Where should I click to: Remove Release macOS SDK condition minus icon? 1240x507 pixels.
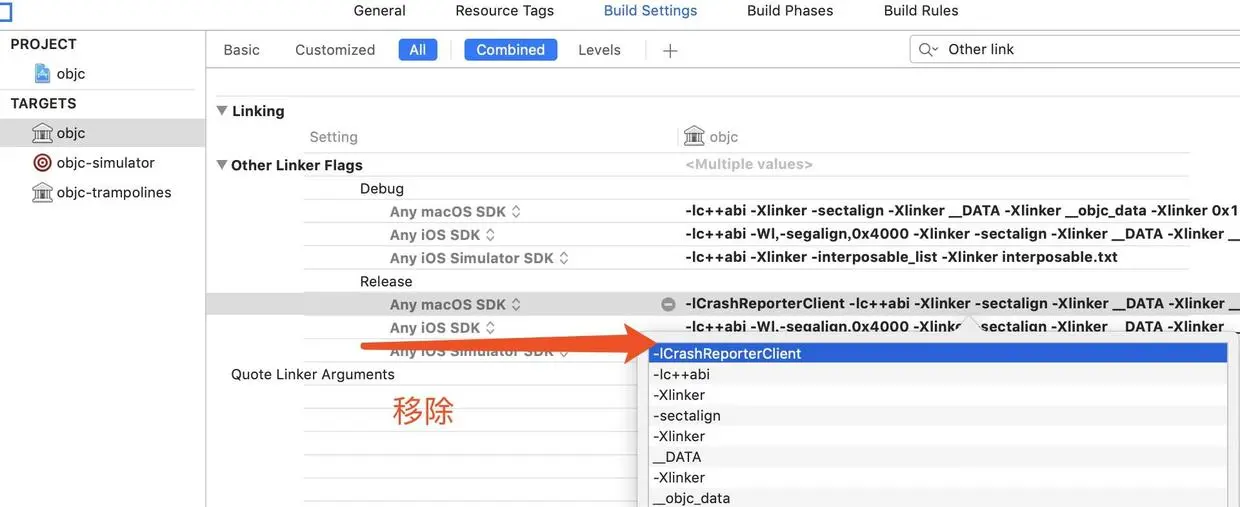(x=668, y=304)
